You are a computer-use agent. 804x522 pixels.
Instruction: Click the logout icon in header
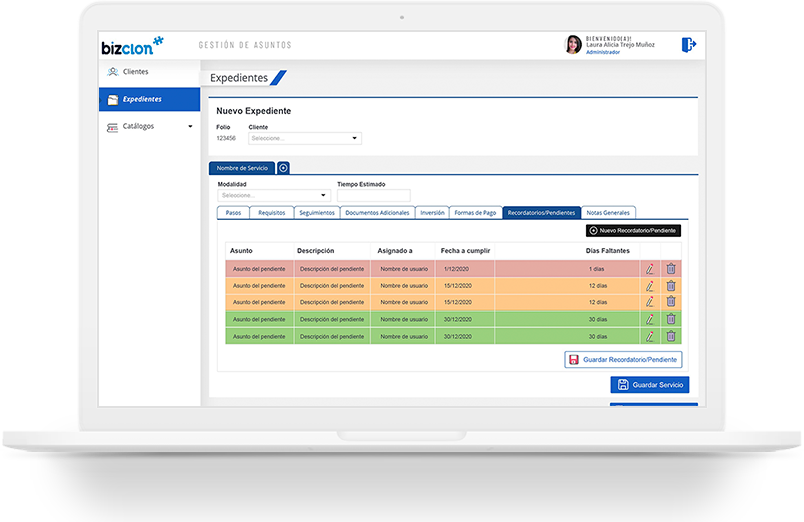click(688, 45)
